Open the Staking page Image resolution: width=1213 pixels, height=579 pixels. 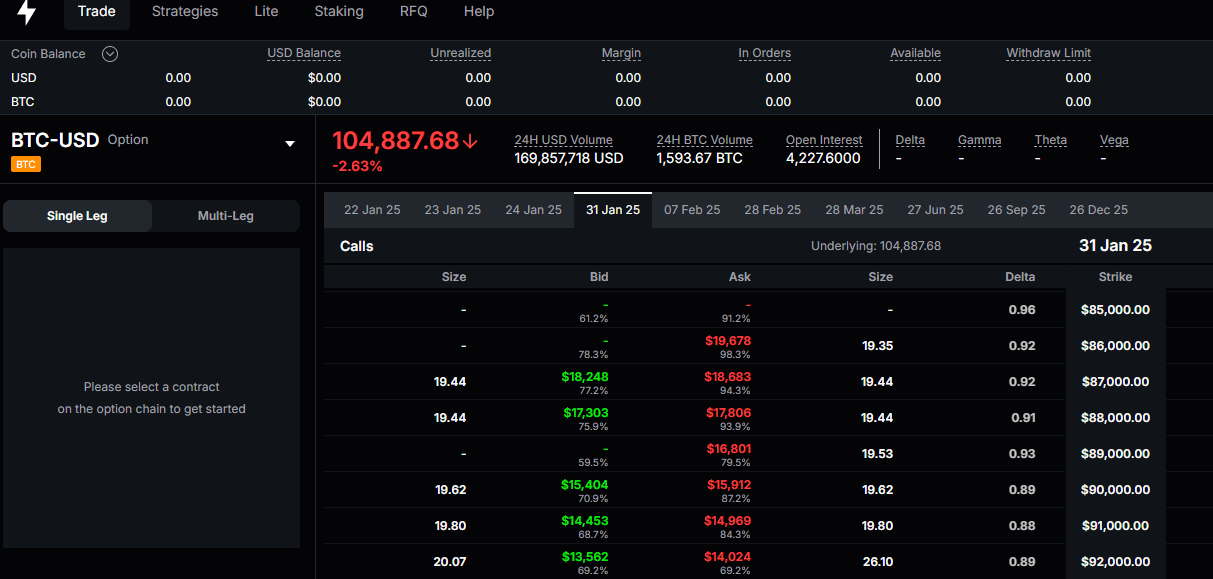[x=339, y=12]
